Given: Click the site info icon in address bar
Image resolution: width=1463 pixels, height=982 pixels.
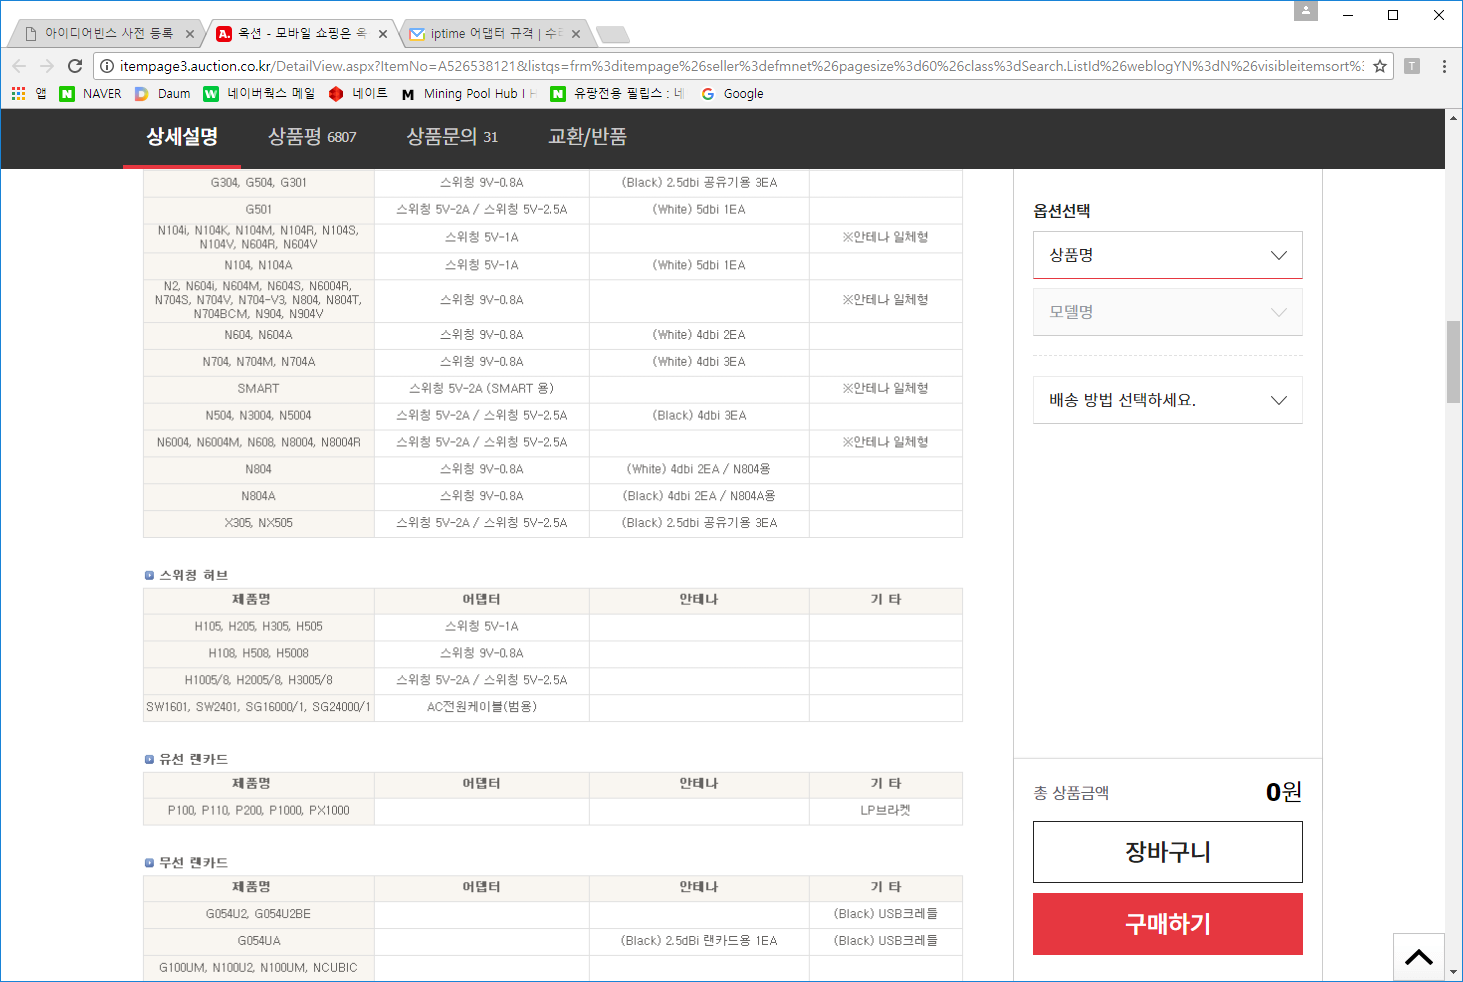Looking at the screenshot, I should click(x=106, y=66).
